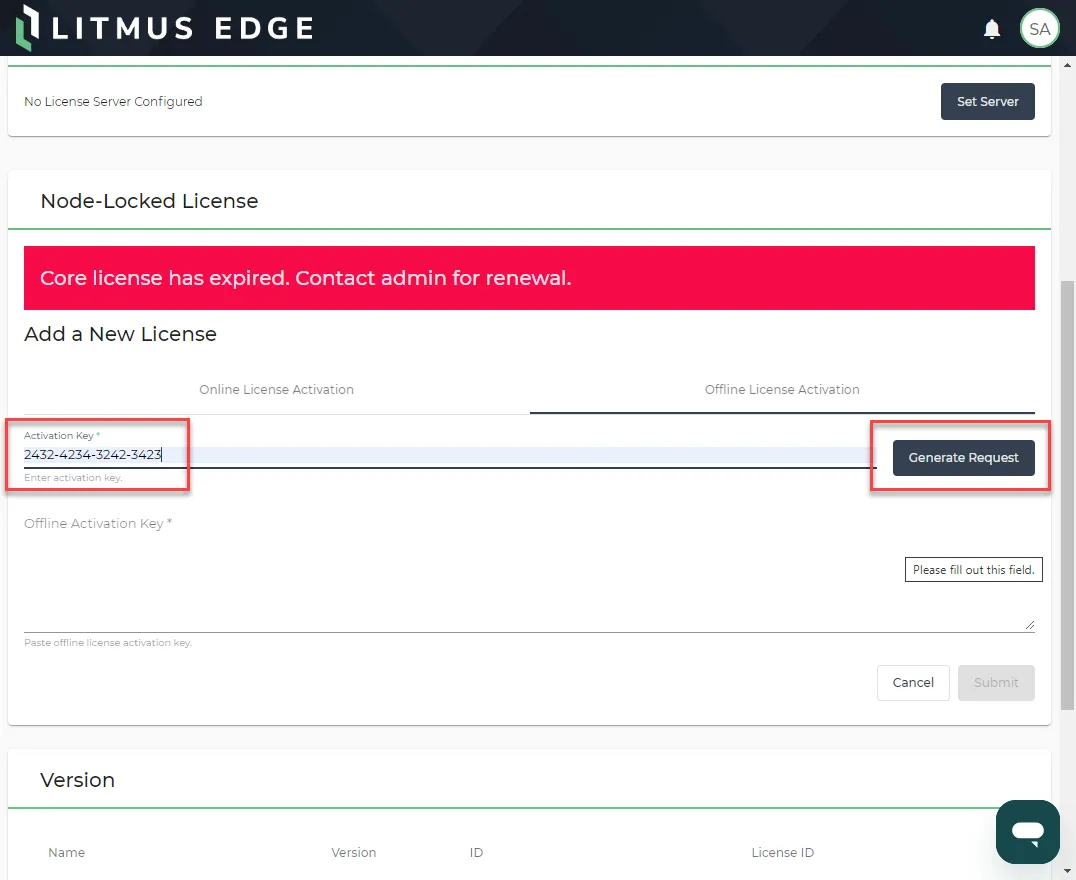1076x880 pixels.
Task: Switch to Online License Activation tab
Action: point(277,389)
